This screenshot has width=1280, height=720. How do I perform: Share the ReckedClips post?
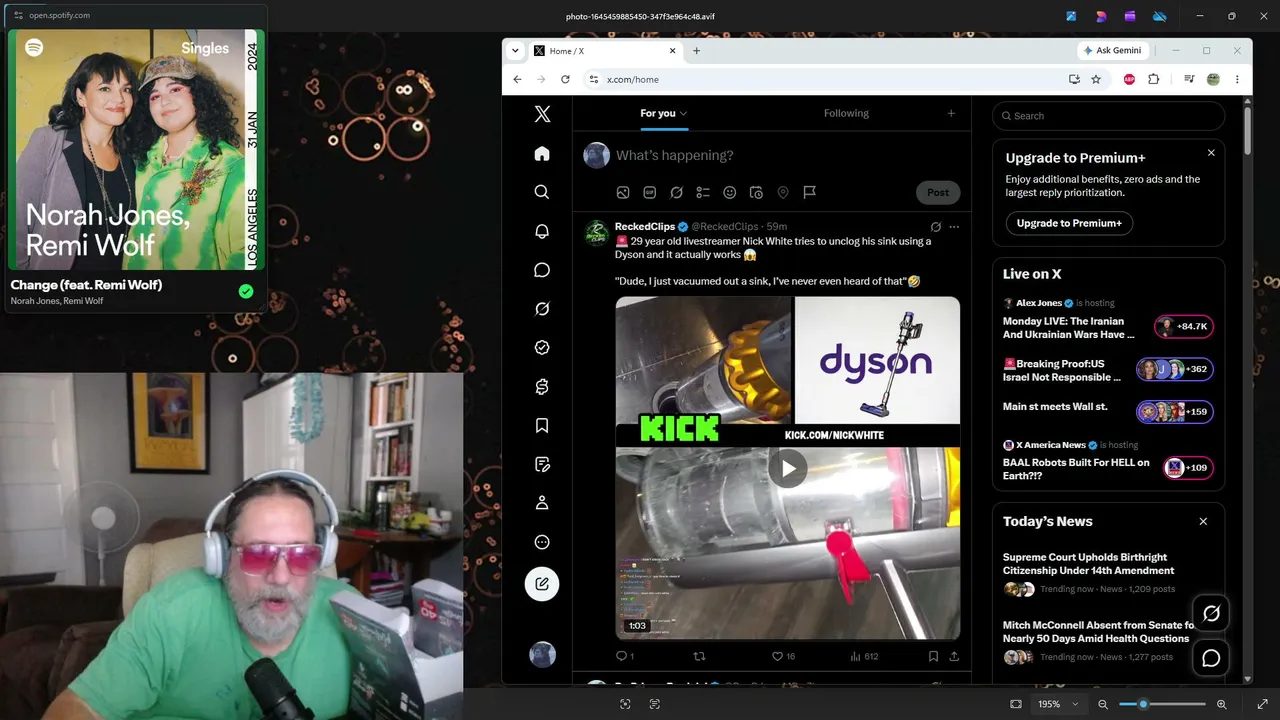954,656
